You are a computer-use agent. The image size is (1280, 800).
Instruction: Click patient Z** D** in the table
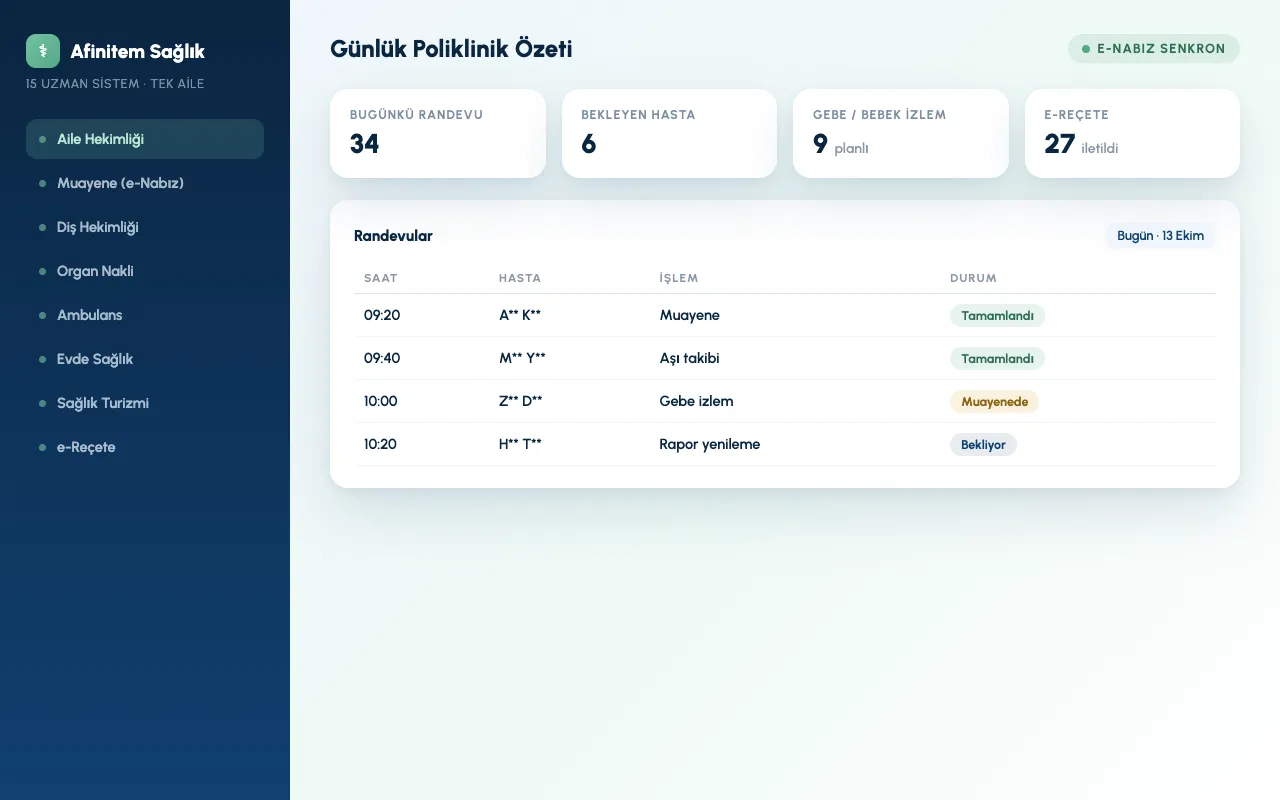pos(521,401)
